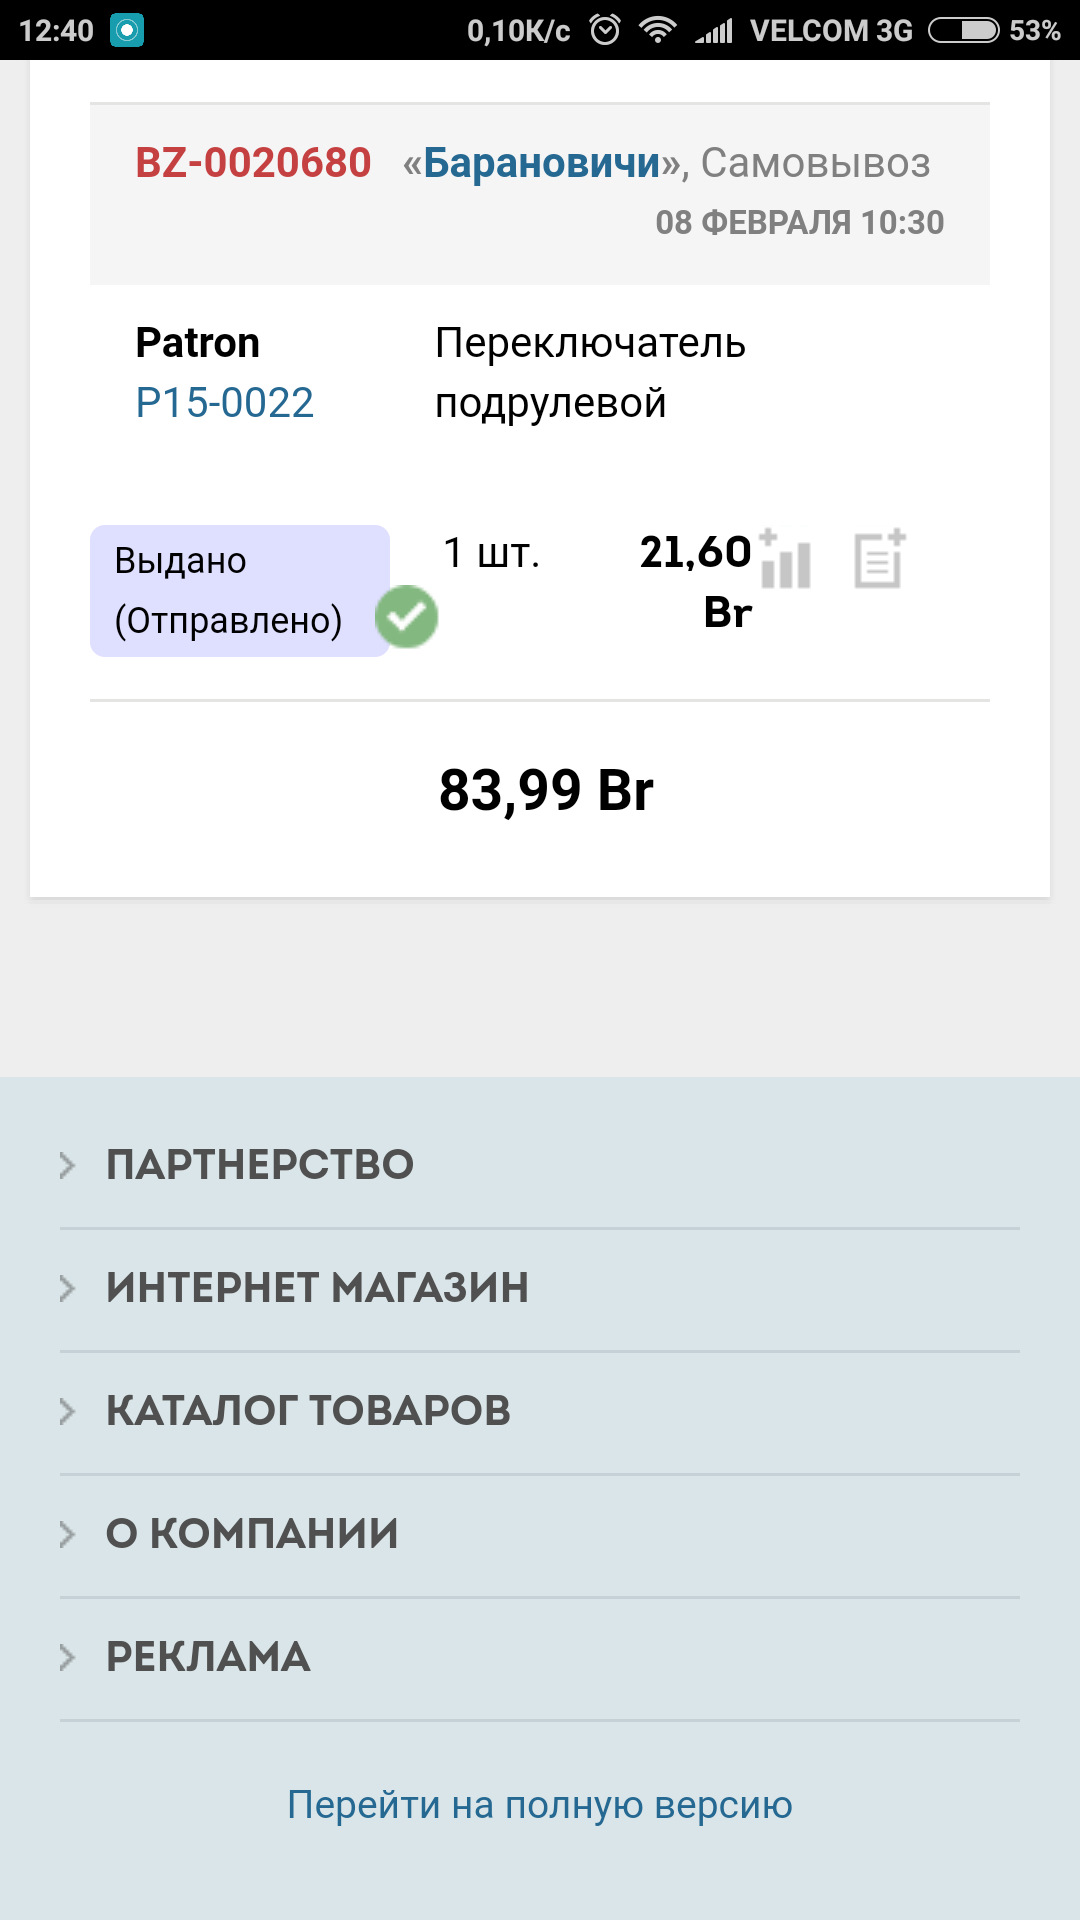Expand the ИНТЕРНЕТ МАГАЗИН section
The height and width of the screenshot is (1920, 1080).
[x=317, y=1288]
